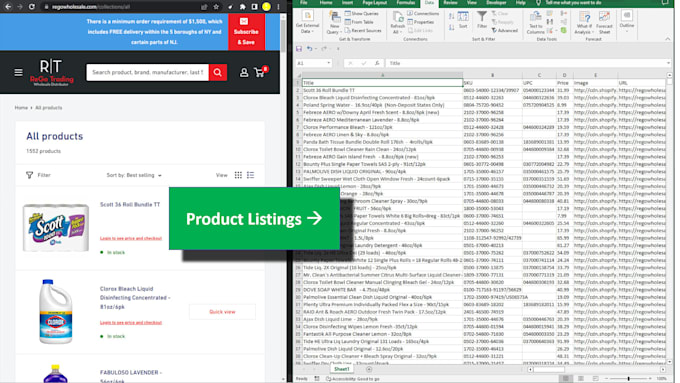Switch to grid view icon
The height and width of the screenshot is (383, 680).
pos(238,175)
